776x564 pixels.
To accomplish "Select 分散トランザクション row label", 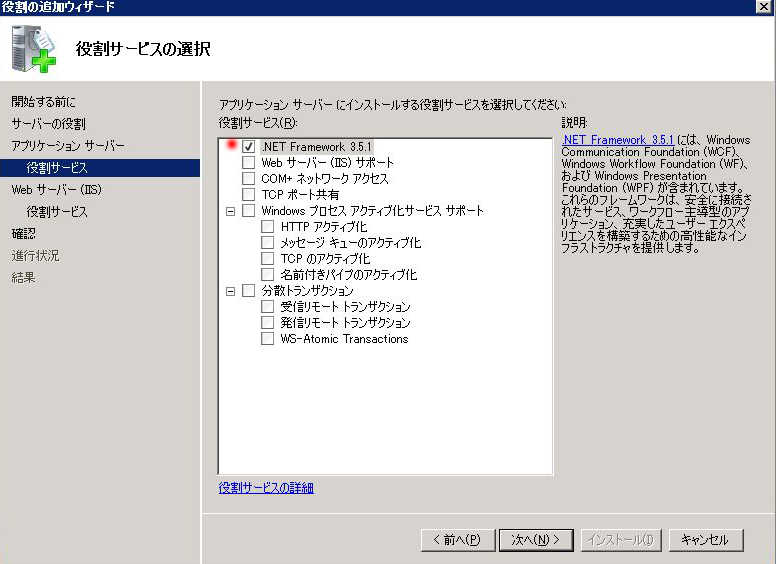I will [307, 290].
